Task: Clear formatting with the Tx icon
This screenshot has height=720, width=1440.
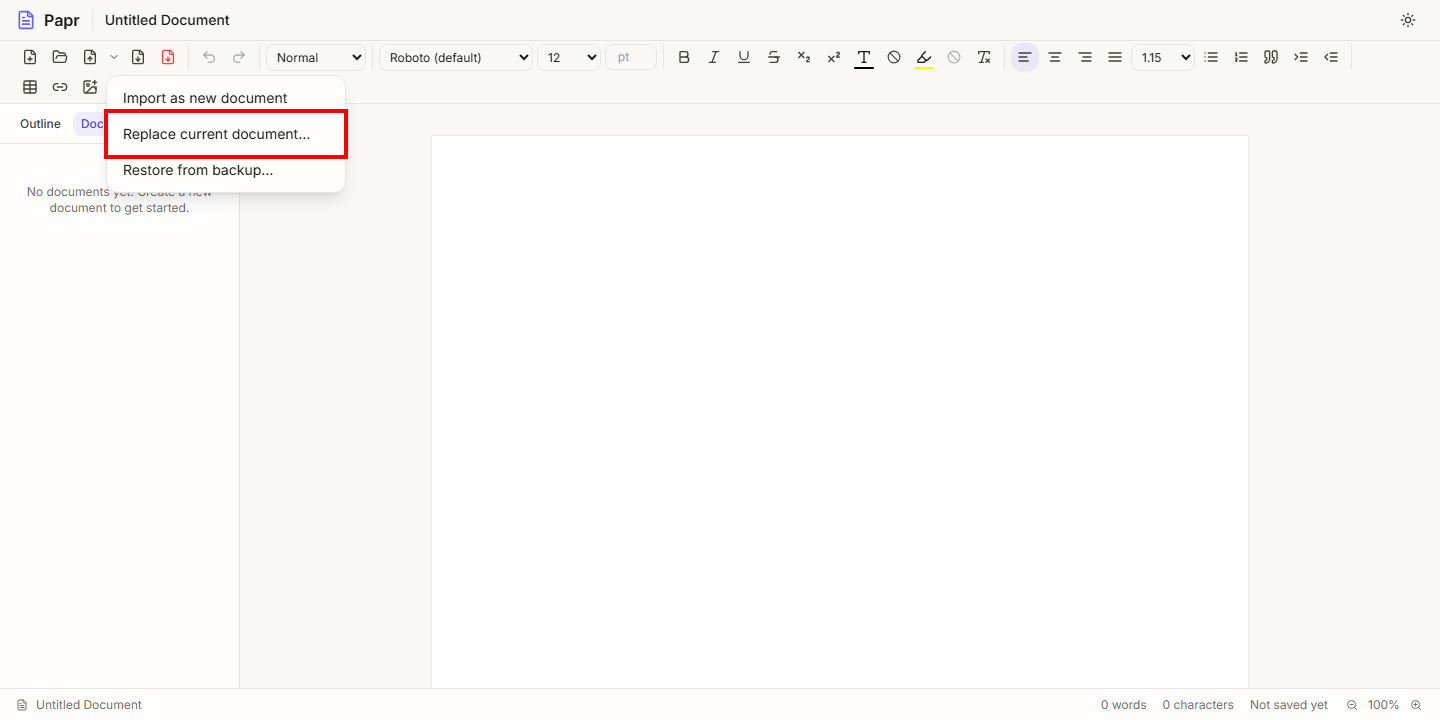Action: point(984,57)
